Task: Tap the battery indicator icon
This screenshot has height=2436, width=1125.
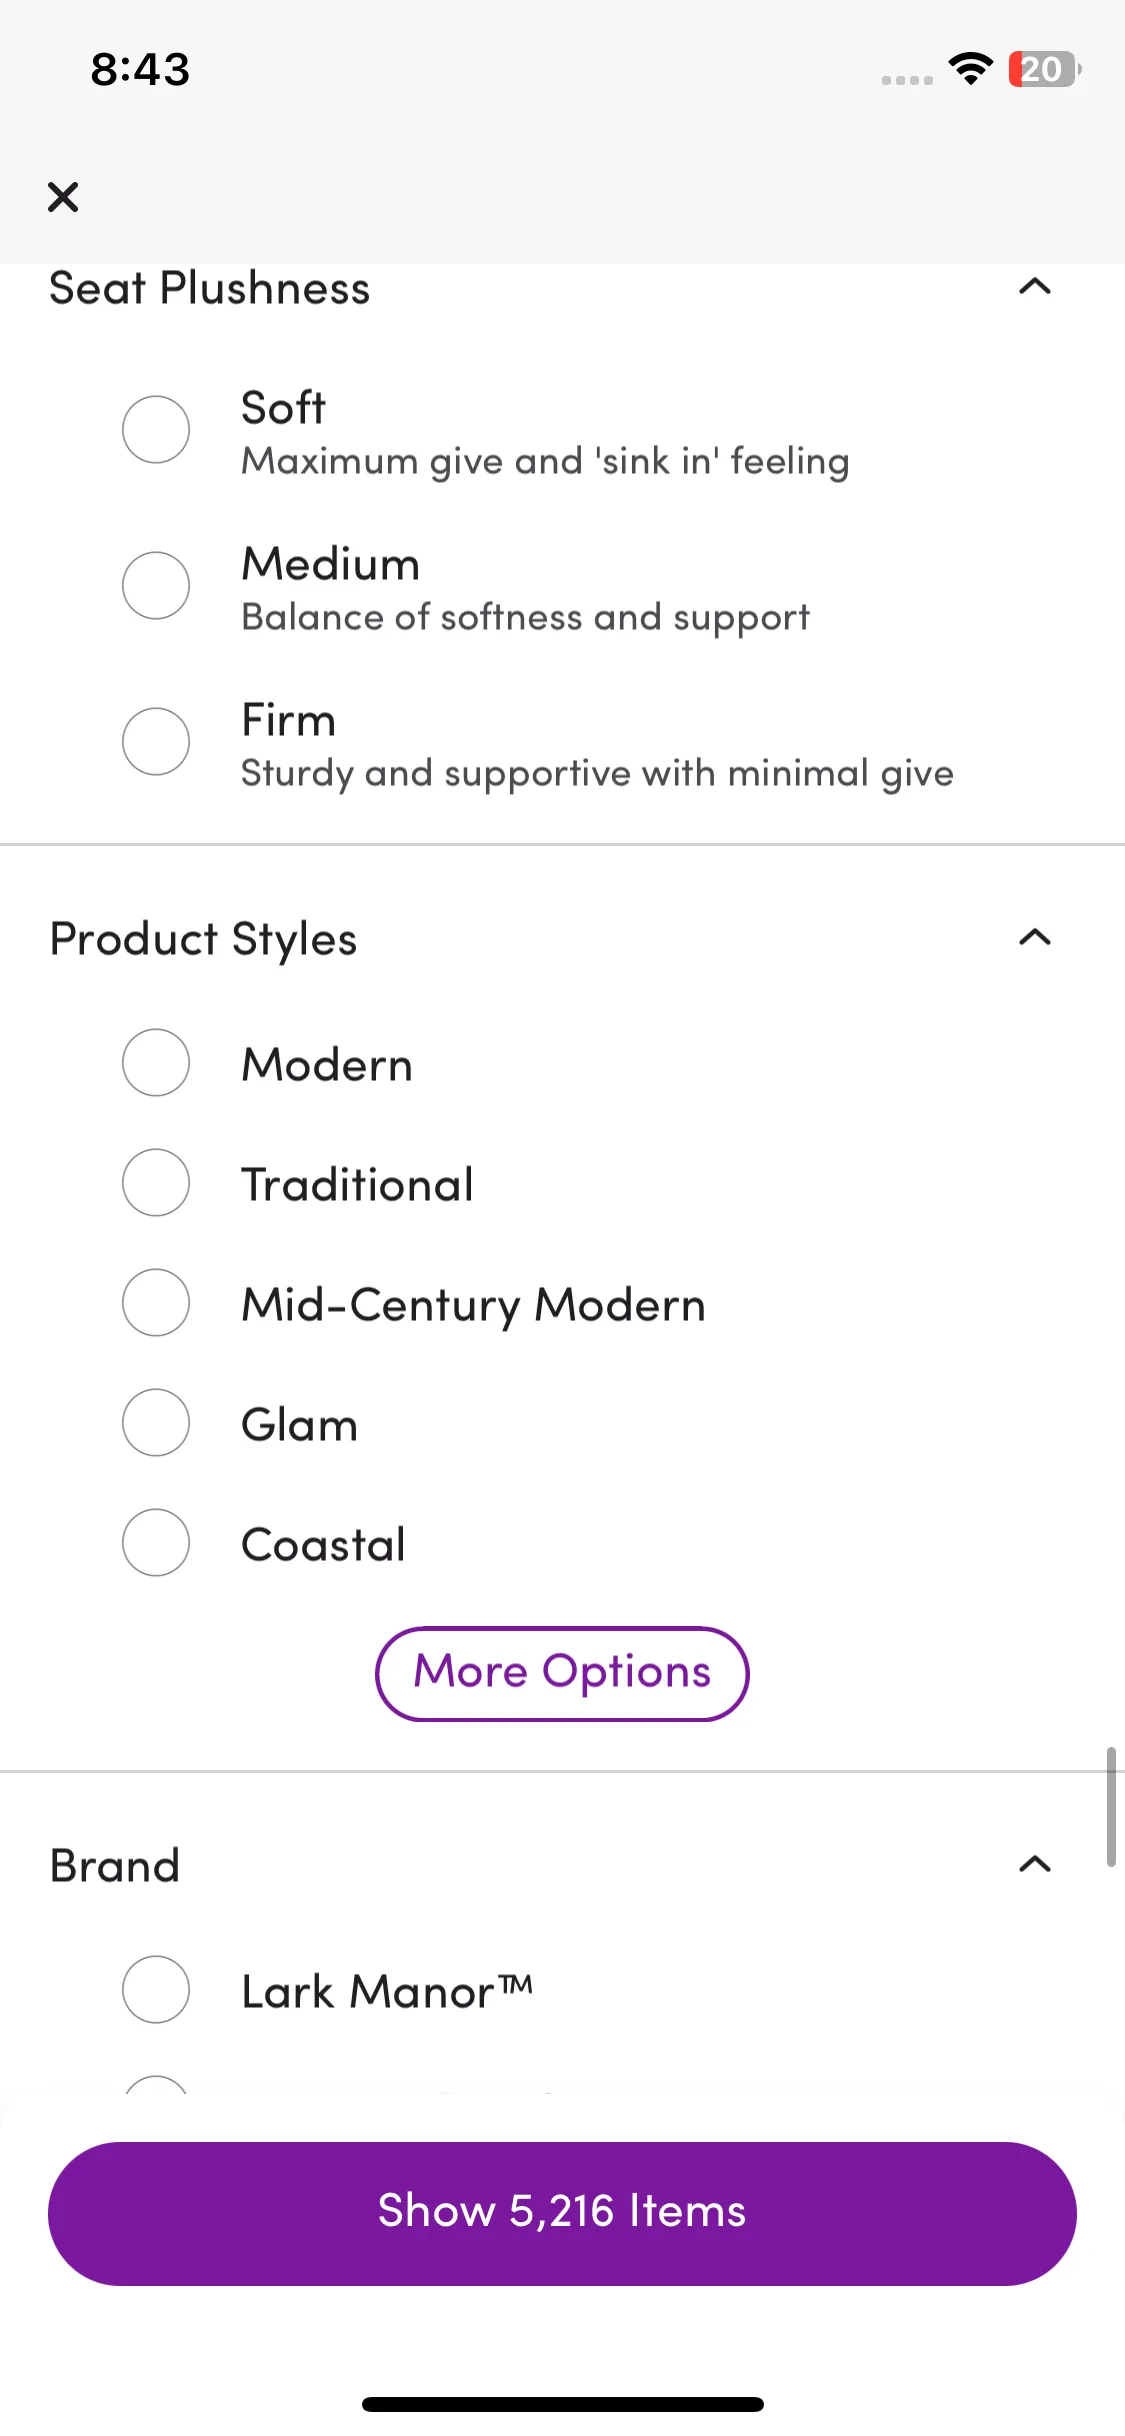Action: [1044, 69]
